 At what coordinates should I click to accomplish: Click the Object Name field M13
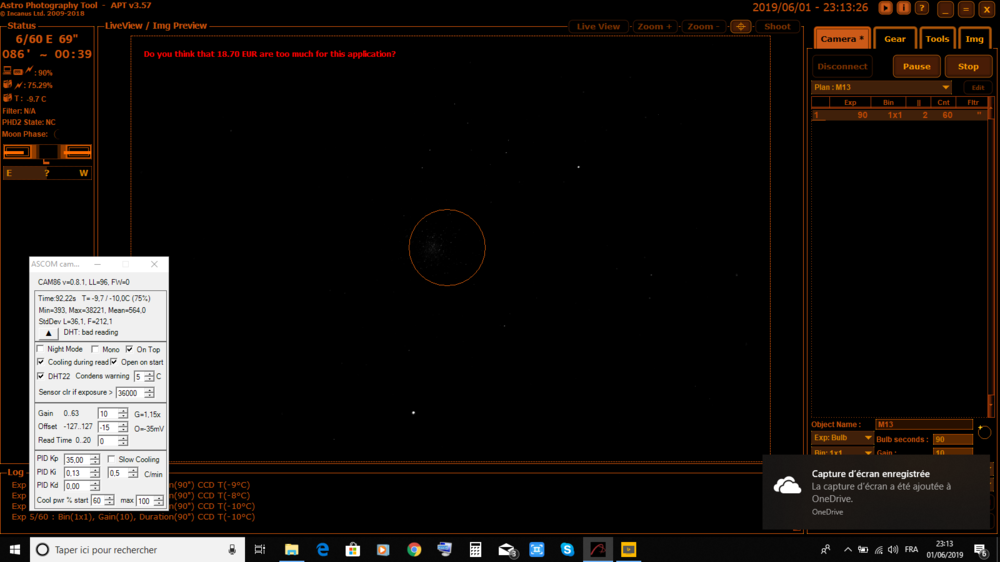923,424
